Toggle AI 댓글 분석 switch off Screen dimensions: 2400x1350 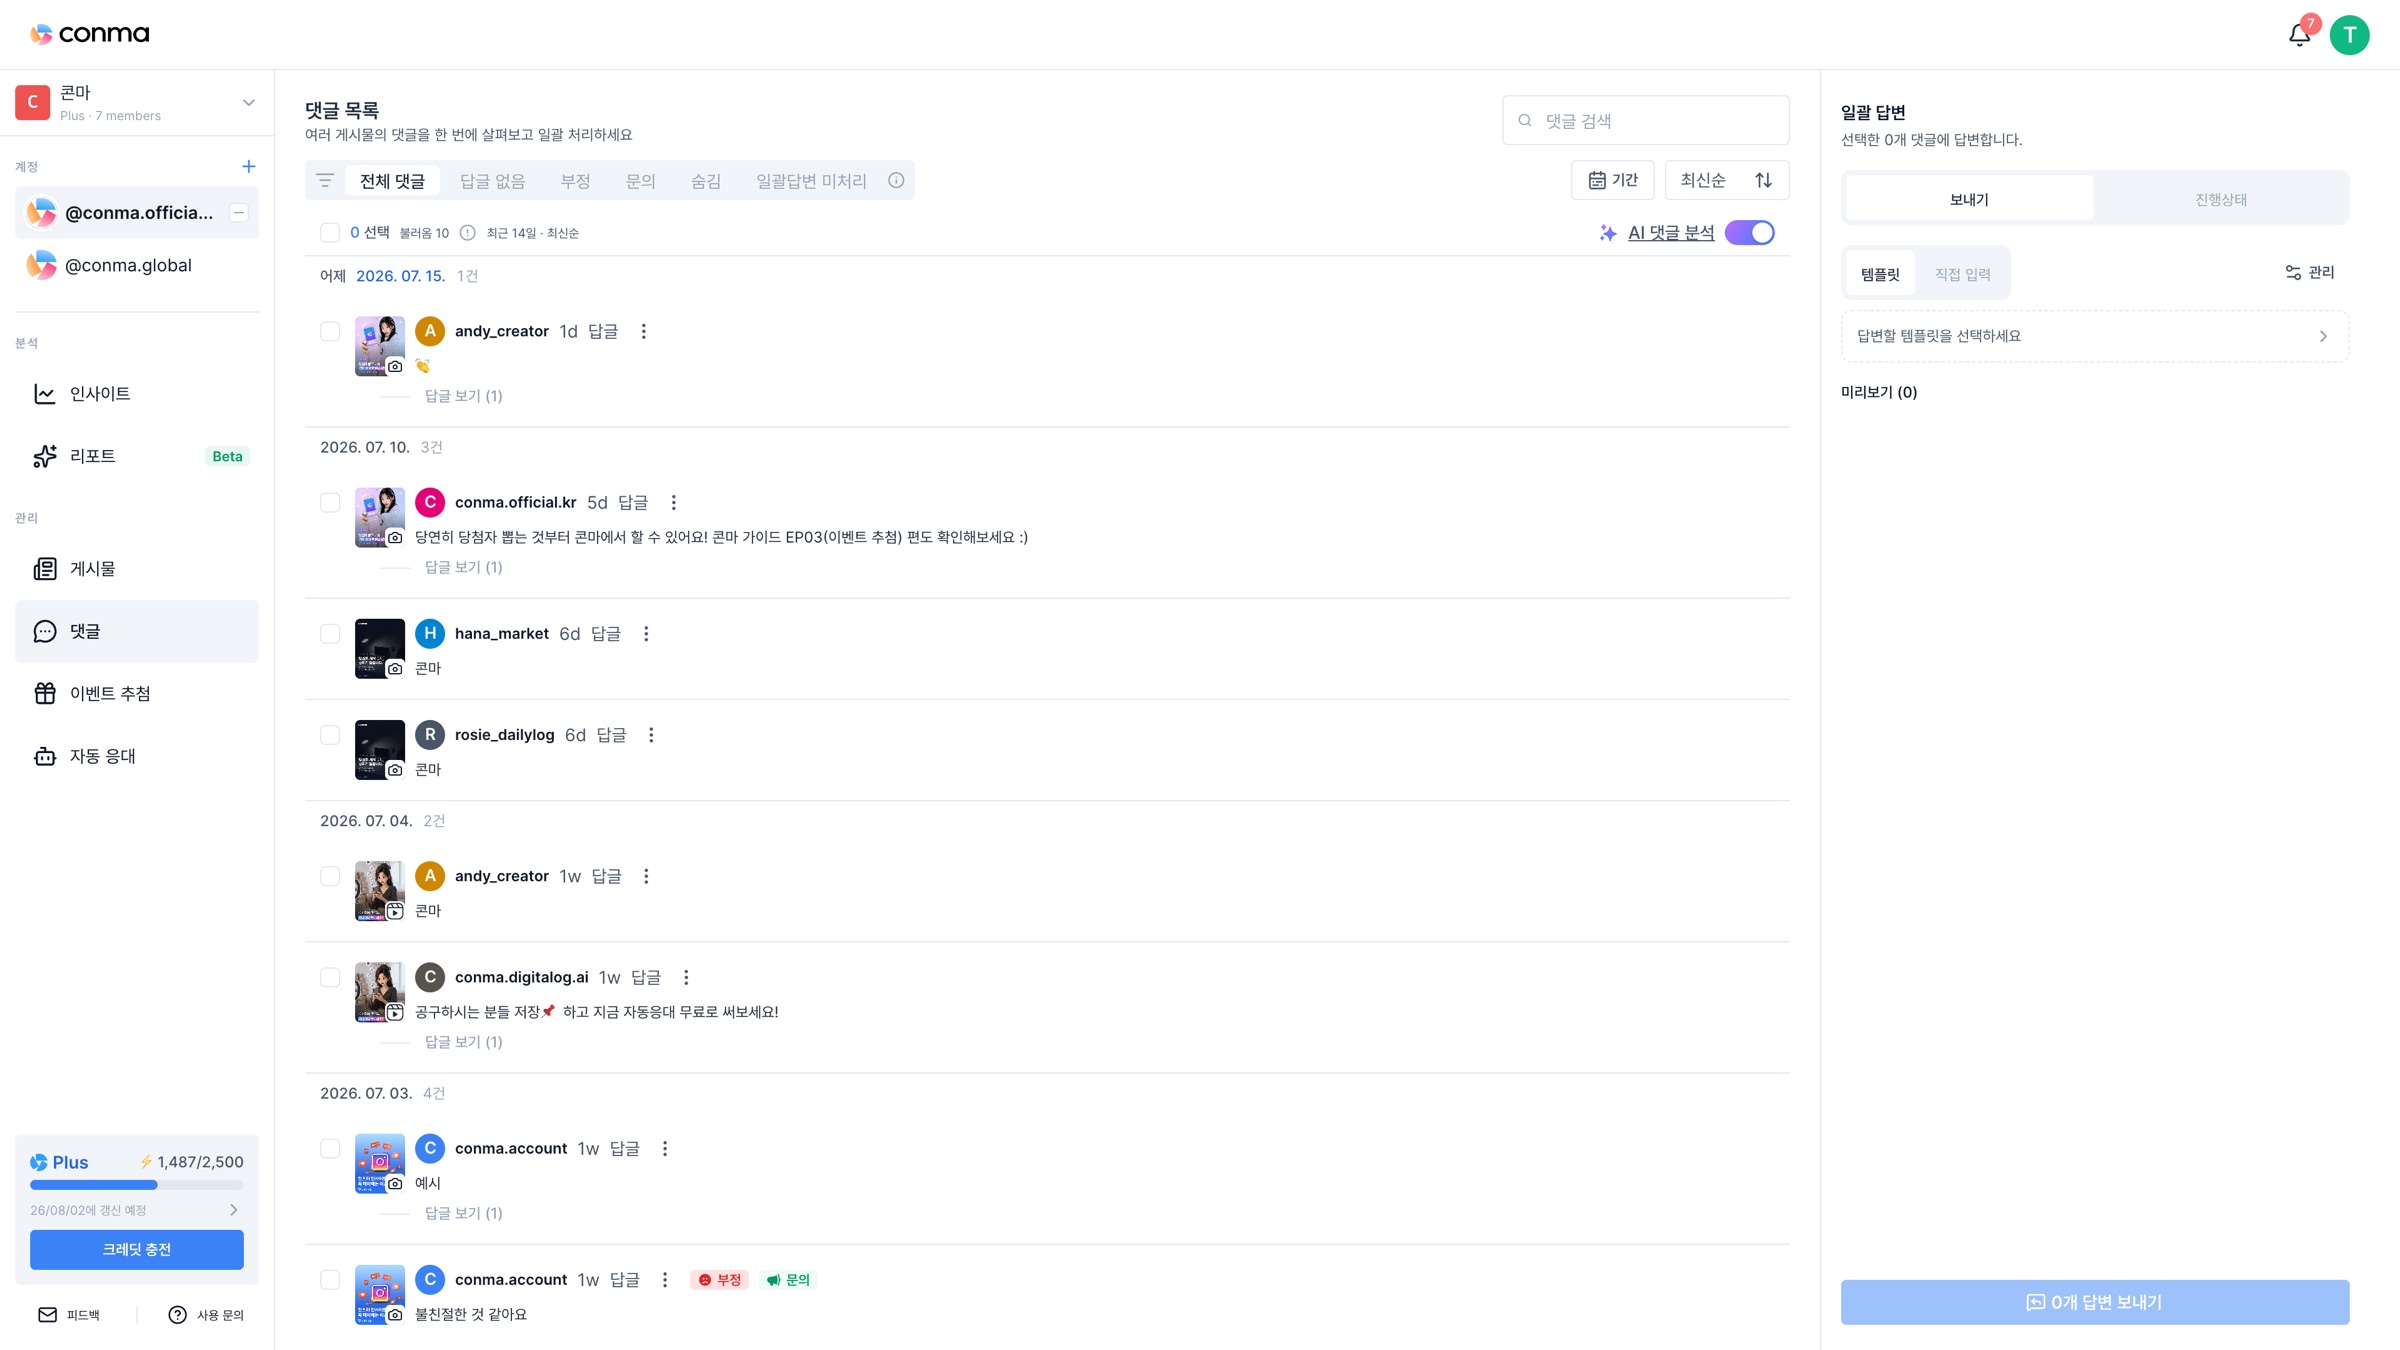click(x=1749, y=233)
